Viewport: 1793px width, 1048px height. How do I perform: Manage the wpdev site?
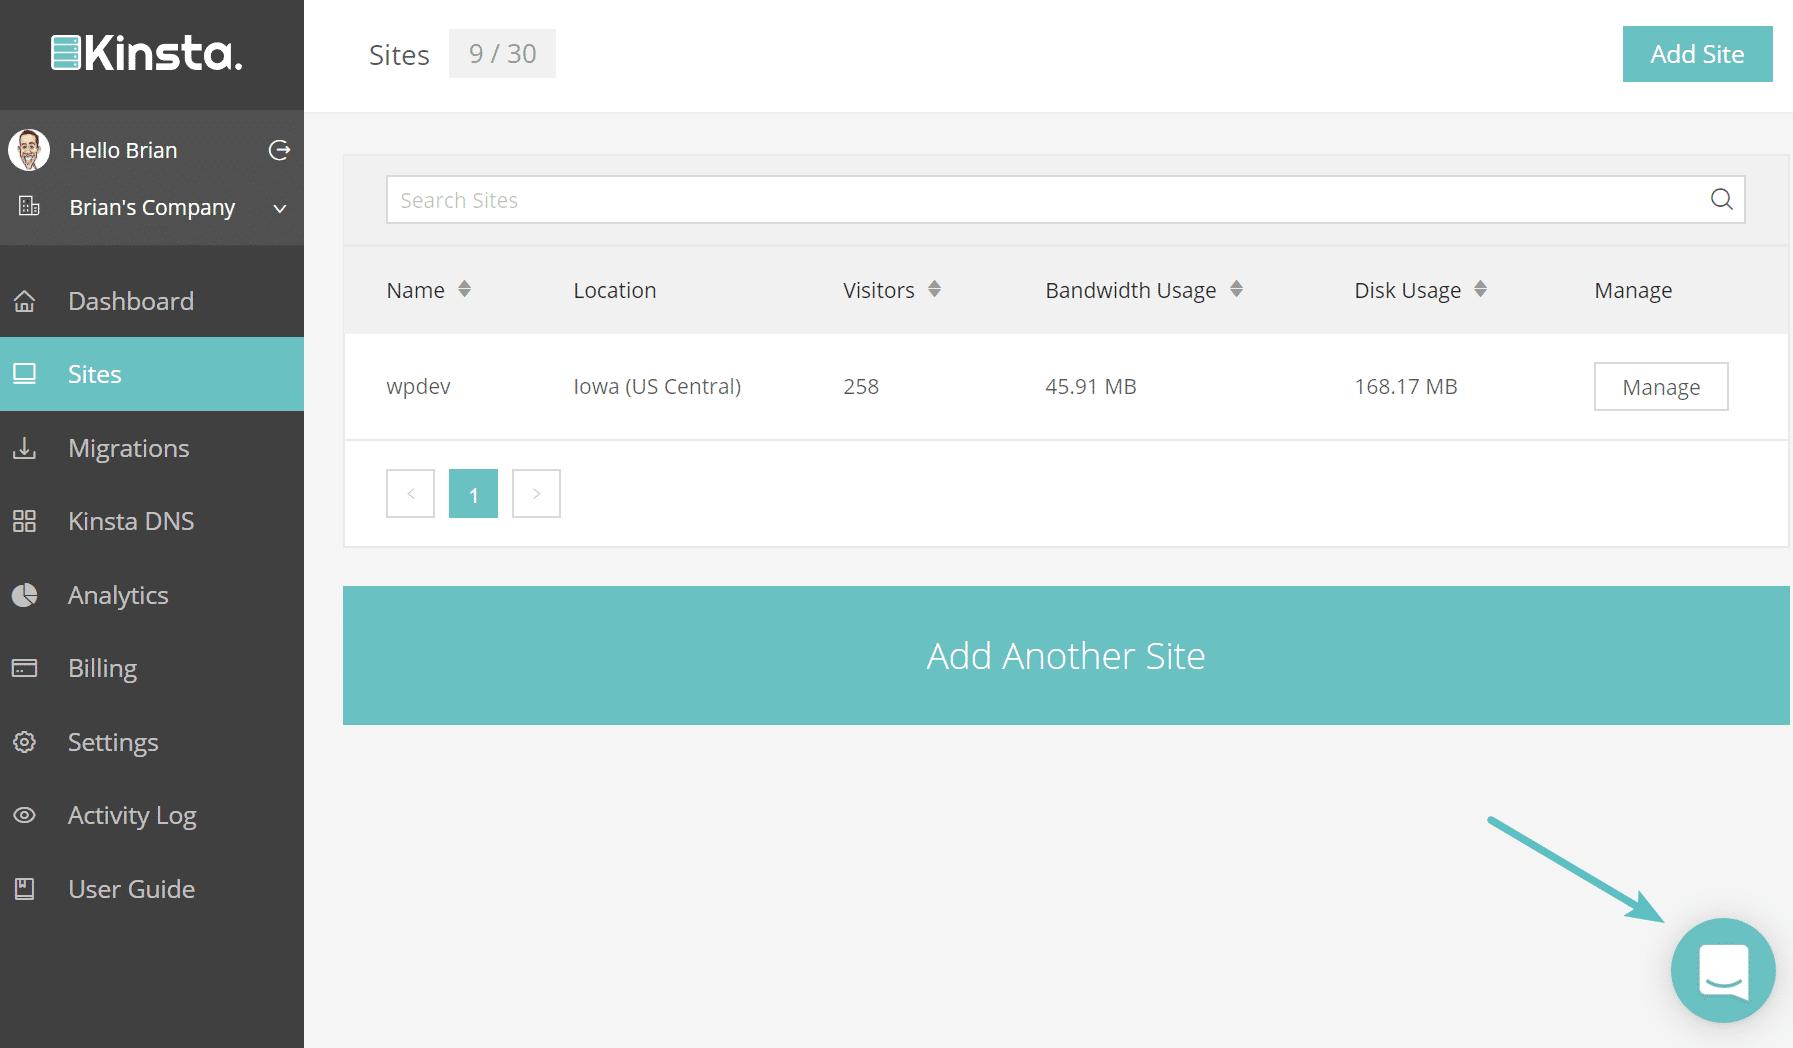pyautogui.click(x=1660, y=386)
